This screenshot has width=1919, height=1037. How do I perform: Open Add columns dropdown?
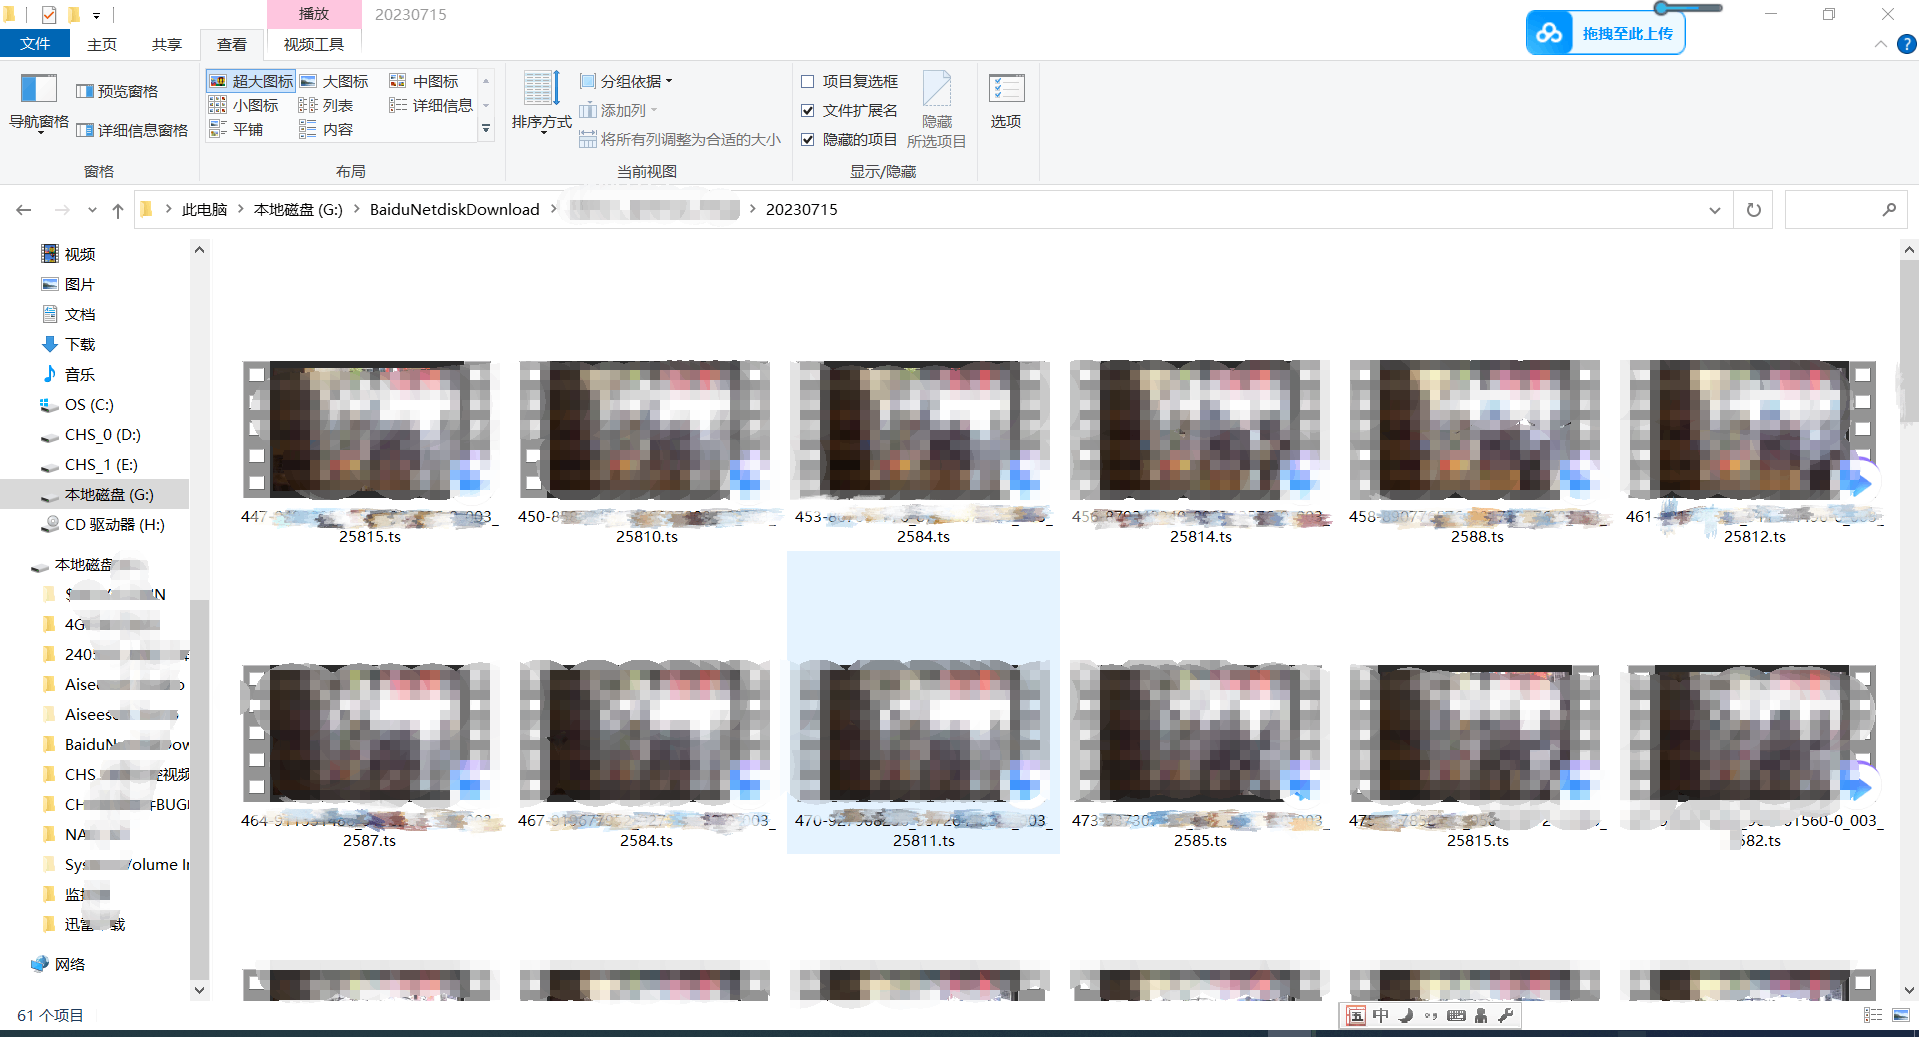click(618, 110)
